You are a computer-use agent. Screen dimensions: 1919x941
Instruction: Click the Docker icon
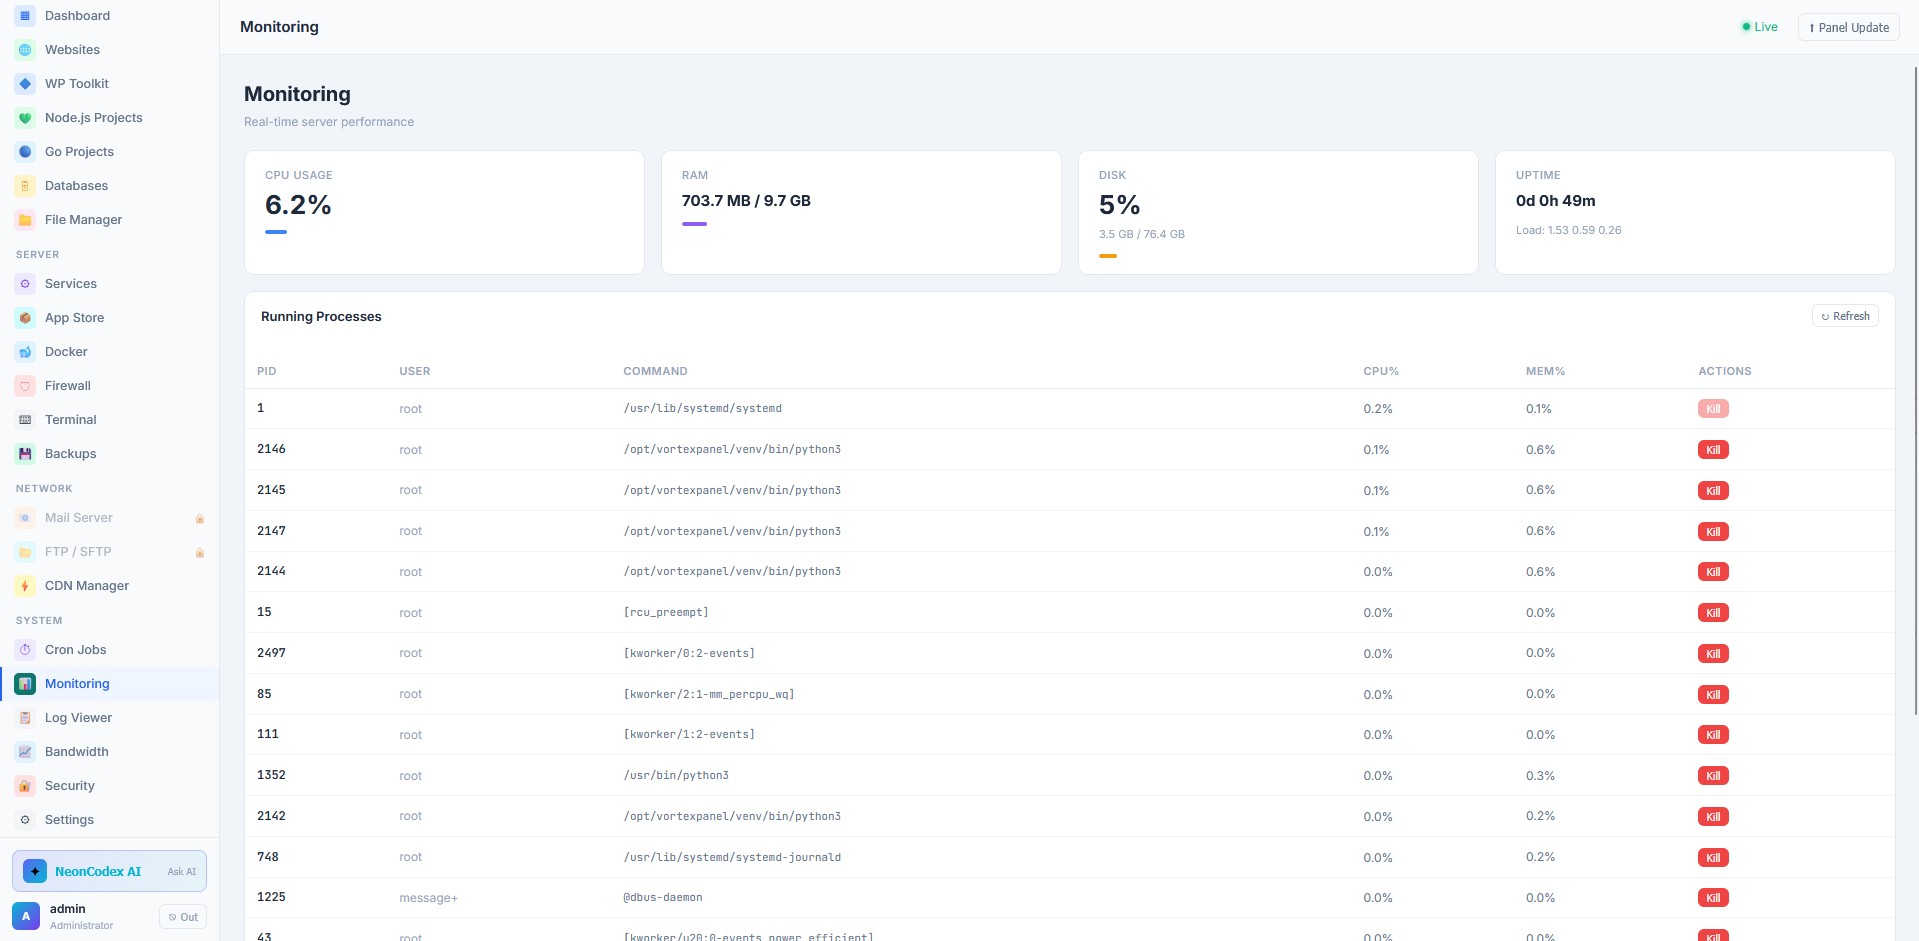(25, 352)
